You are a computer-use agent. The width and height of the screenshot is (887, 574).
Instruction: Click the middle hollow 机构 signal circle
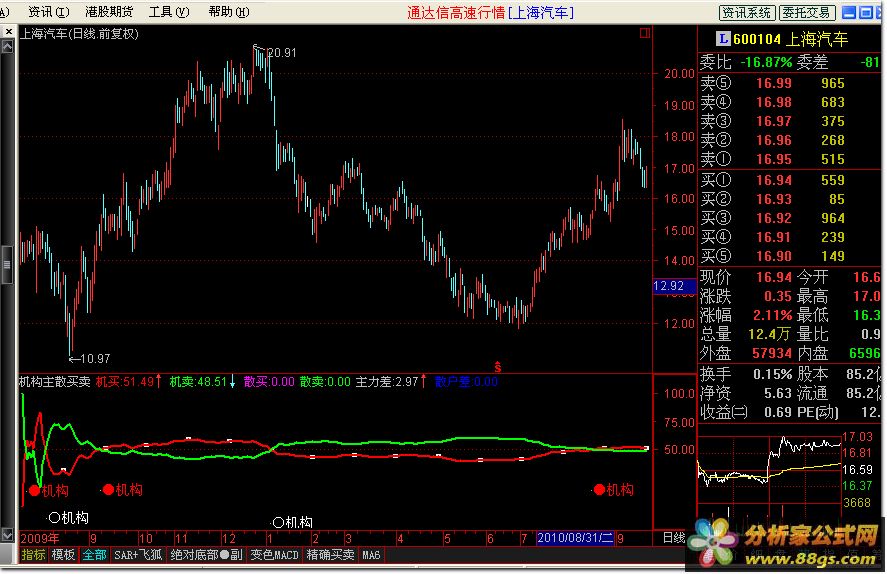(278, 522)
